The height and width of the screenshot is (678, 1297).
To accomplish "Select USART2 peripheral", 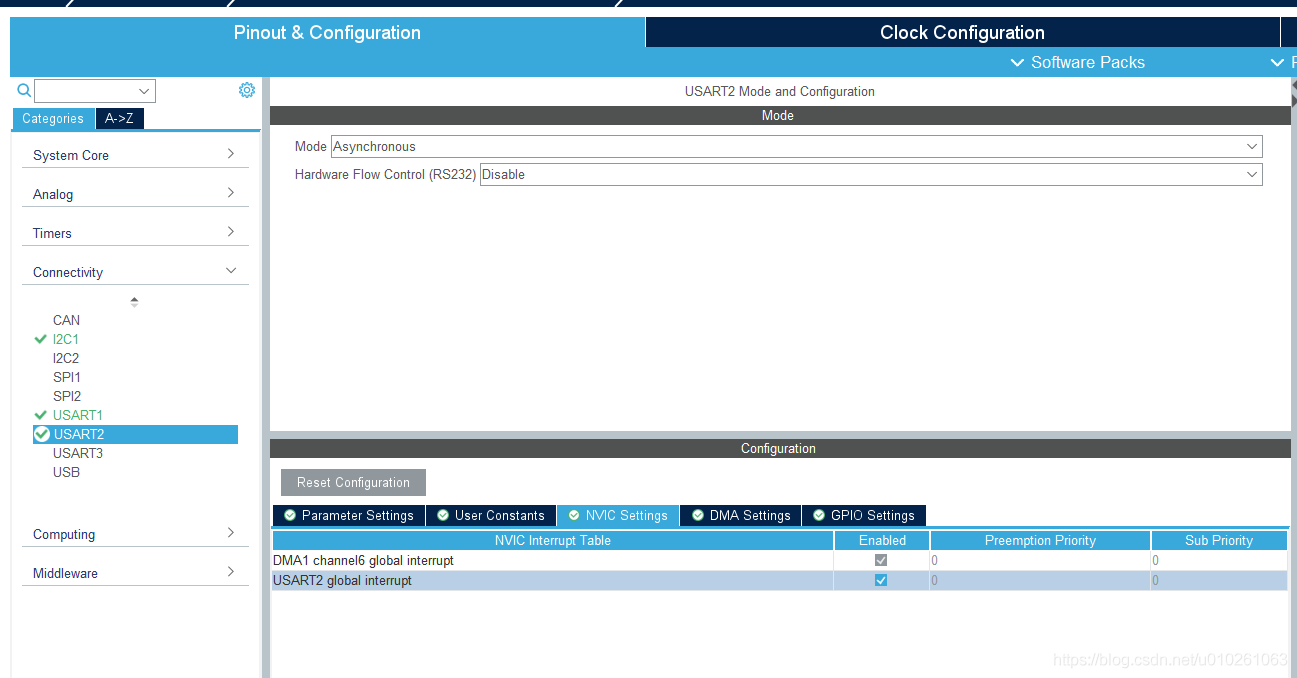I will coord(135,434).
